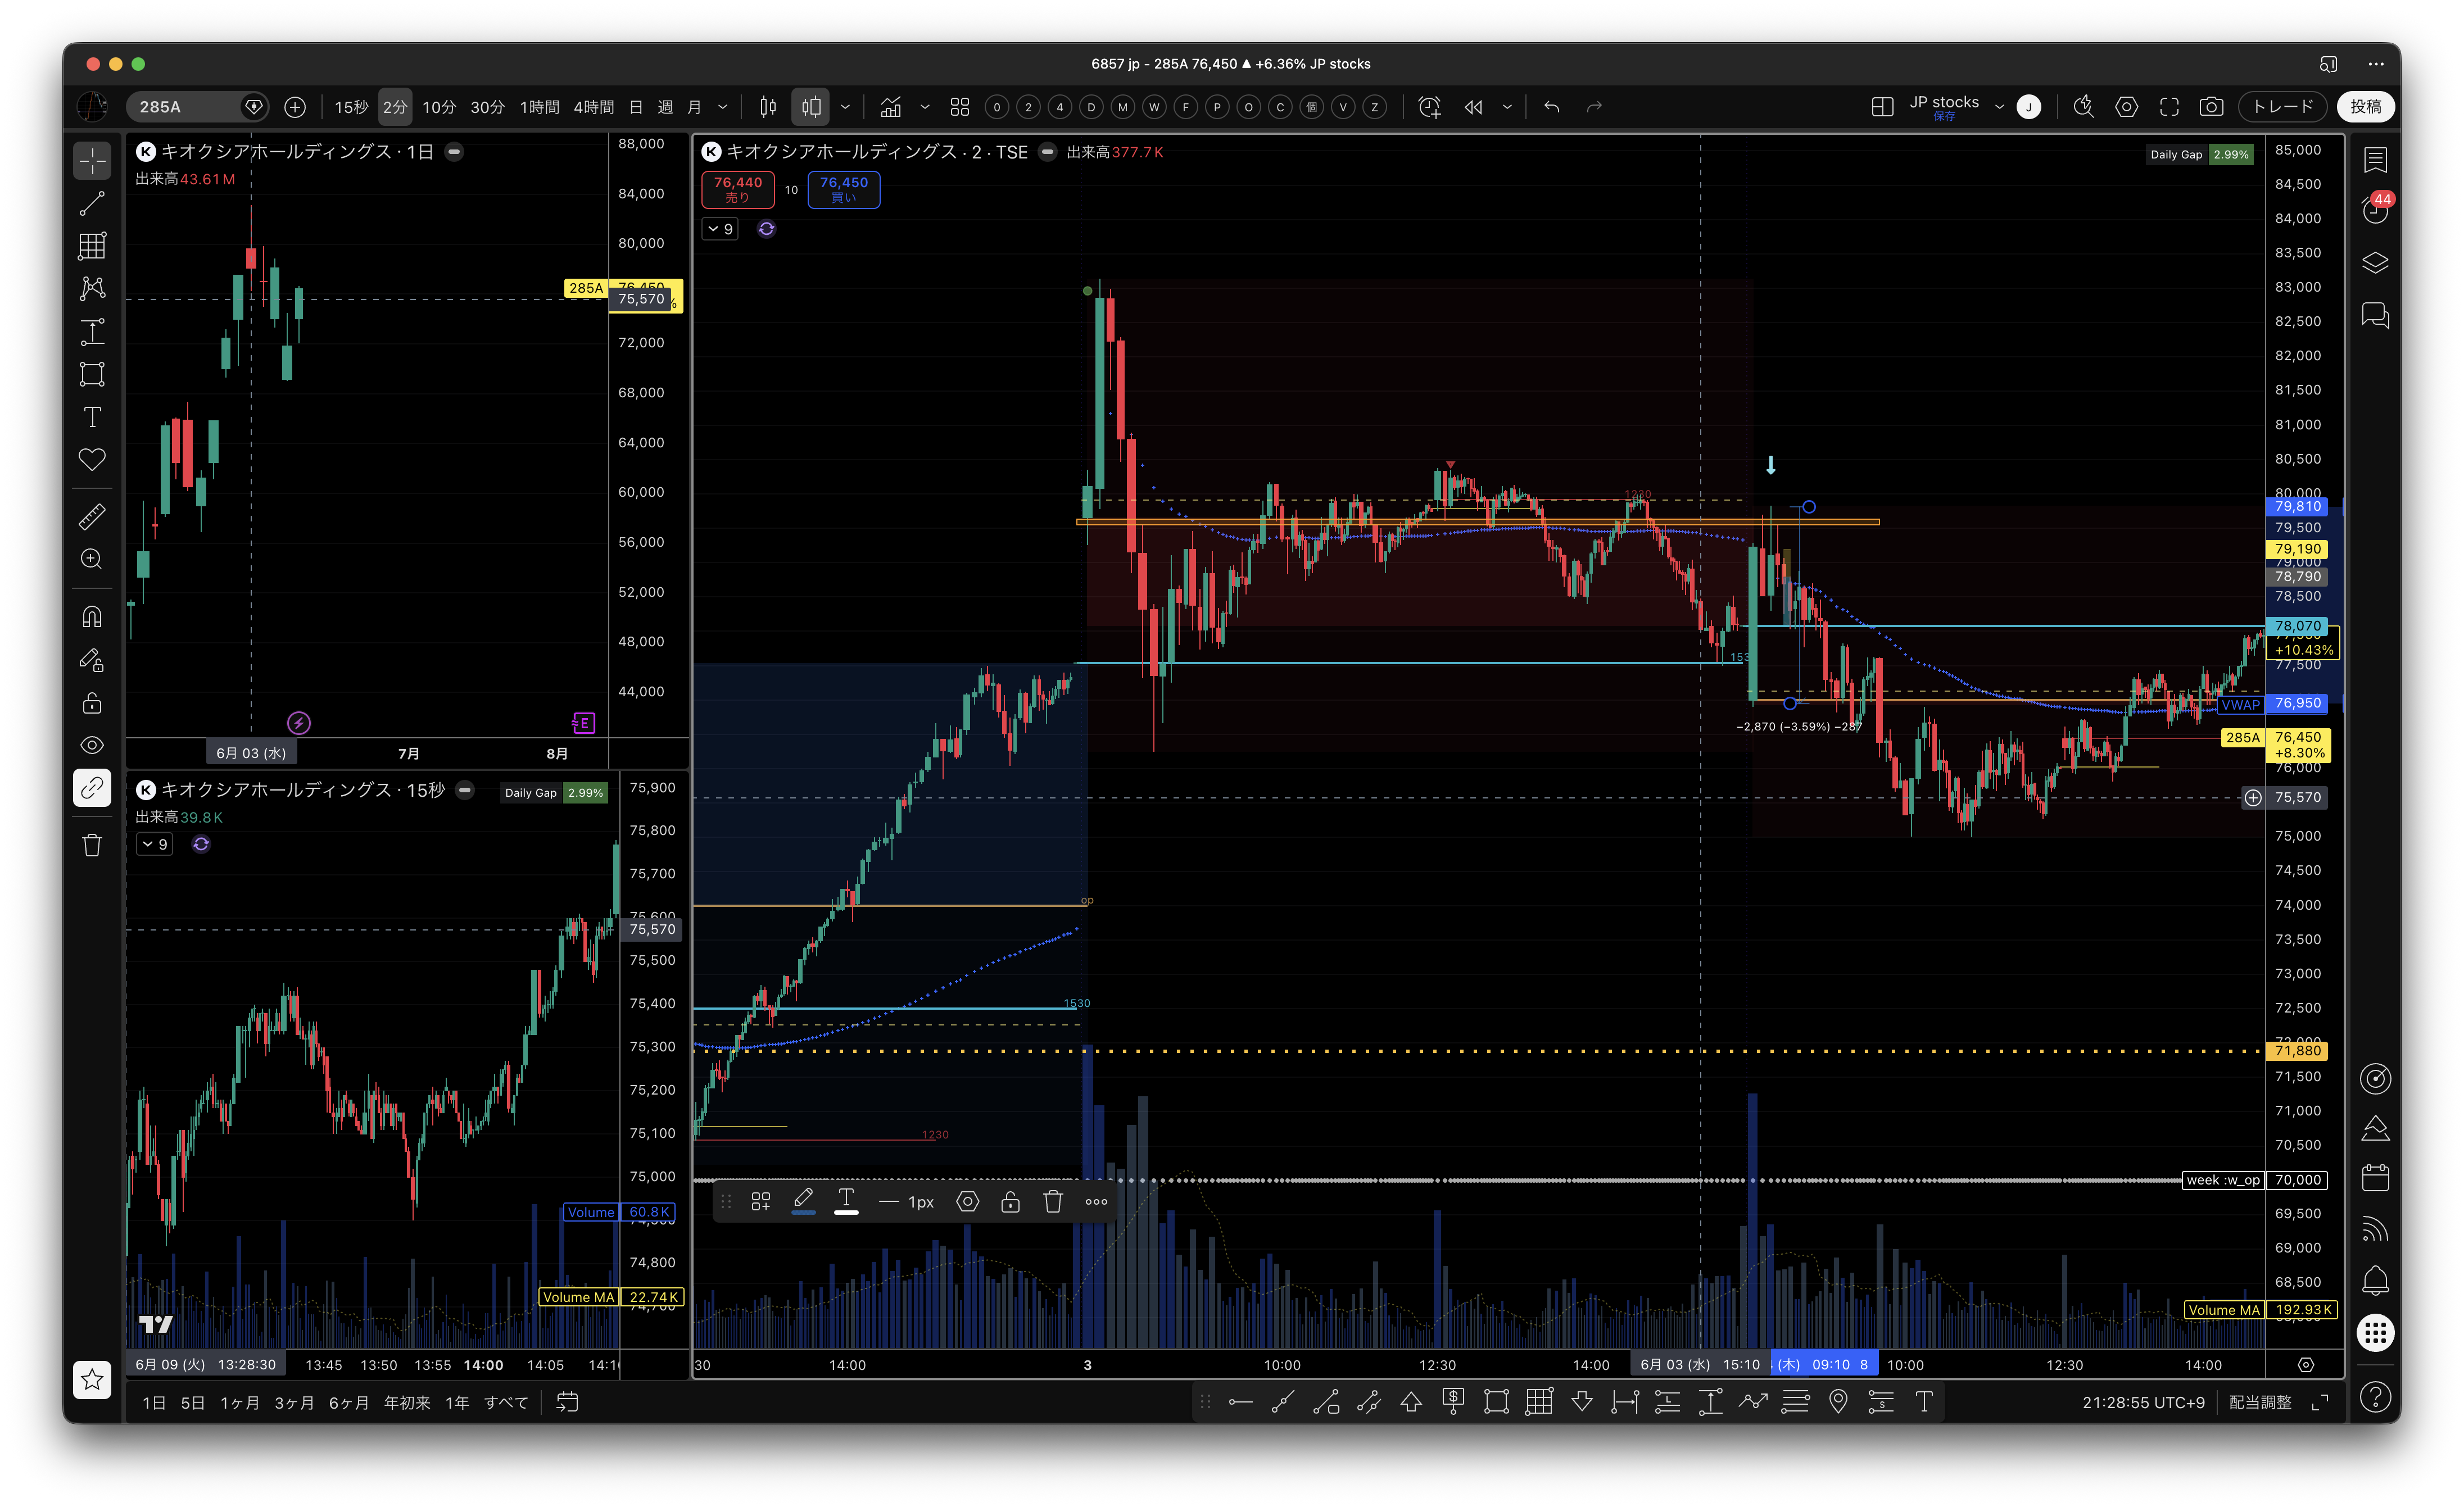The image size is (2464, 1507).
Task: Expand the indicators favorites dropdown
Action: pos(925,107)
